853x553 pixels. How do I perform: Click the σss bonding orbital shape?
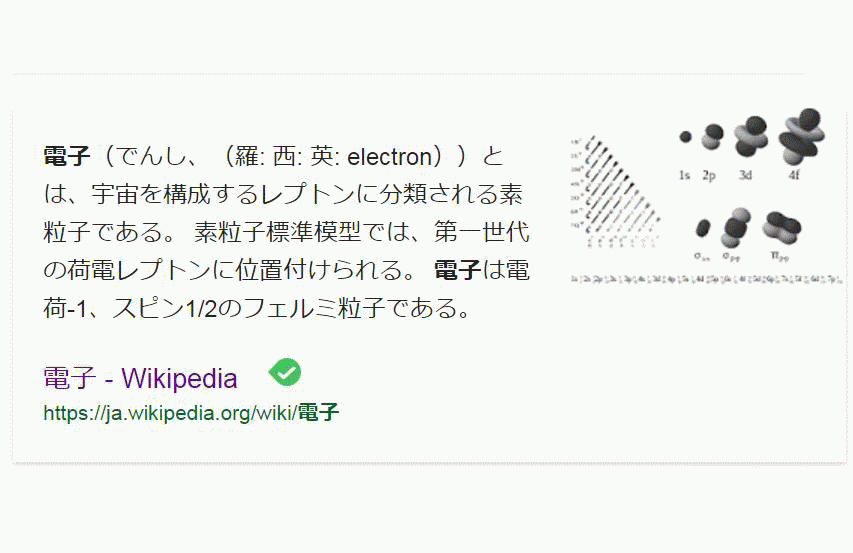click(x=703, y=229)
